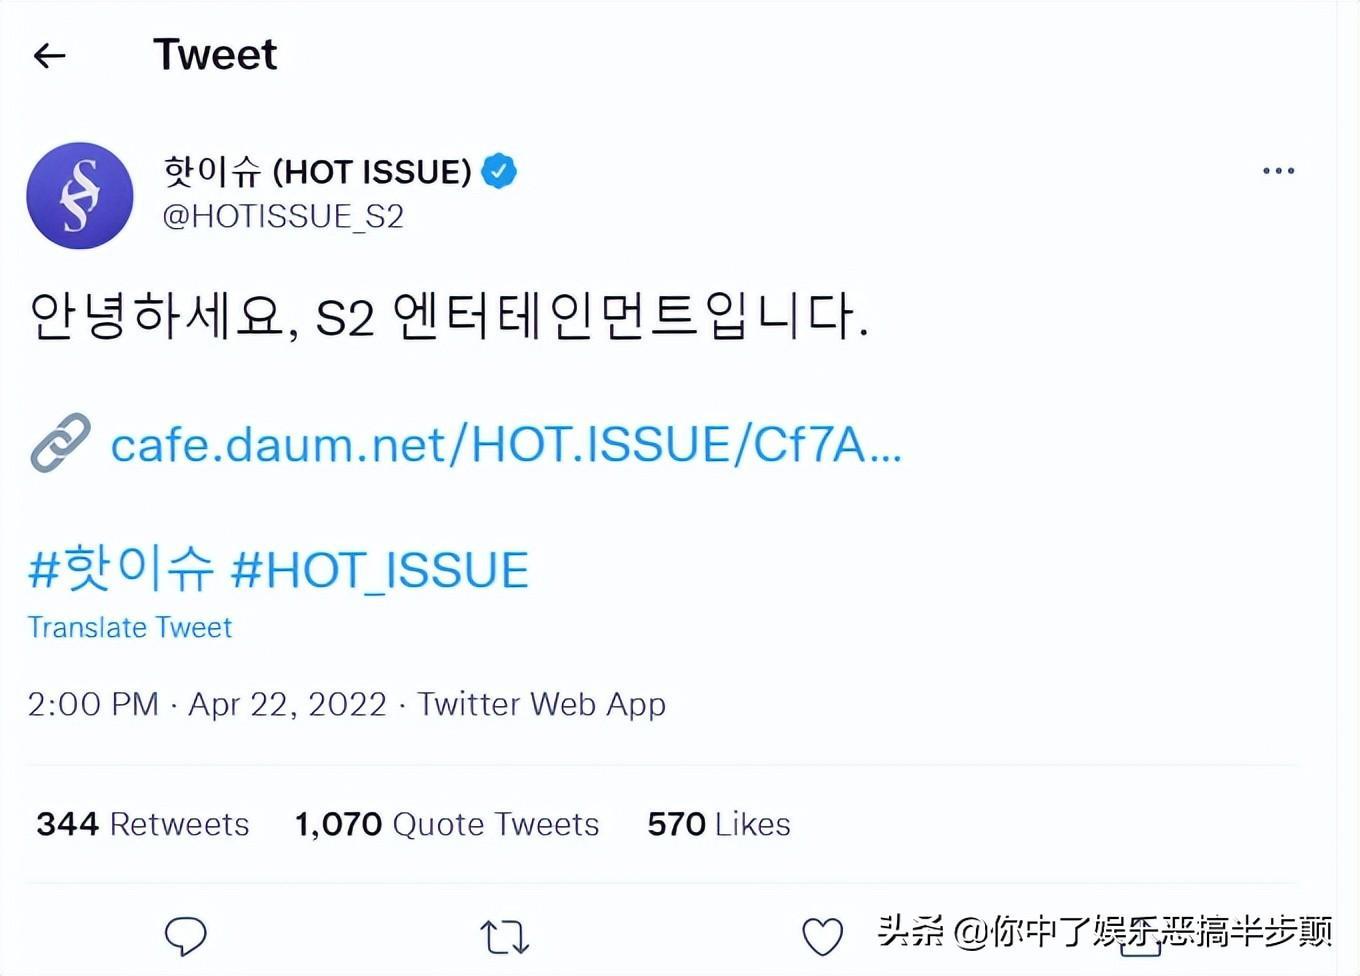Click the 2:00 PM Apr 22 timestamp

207,704
